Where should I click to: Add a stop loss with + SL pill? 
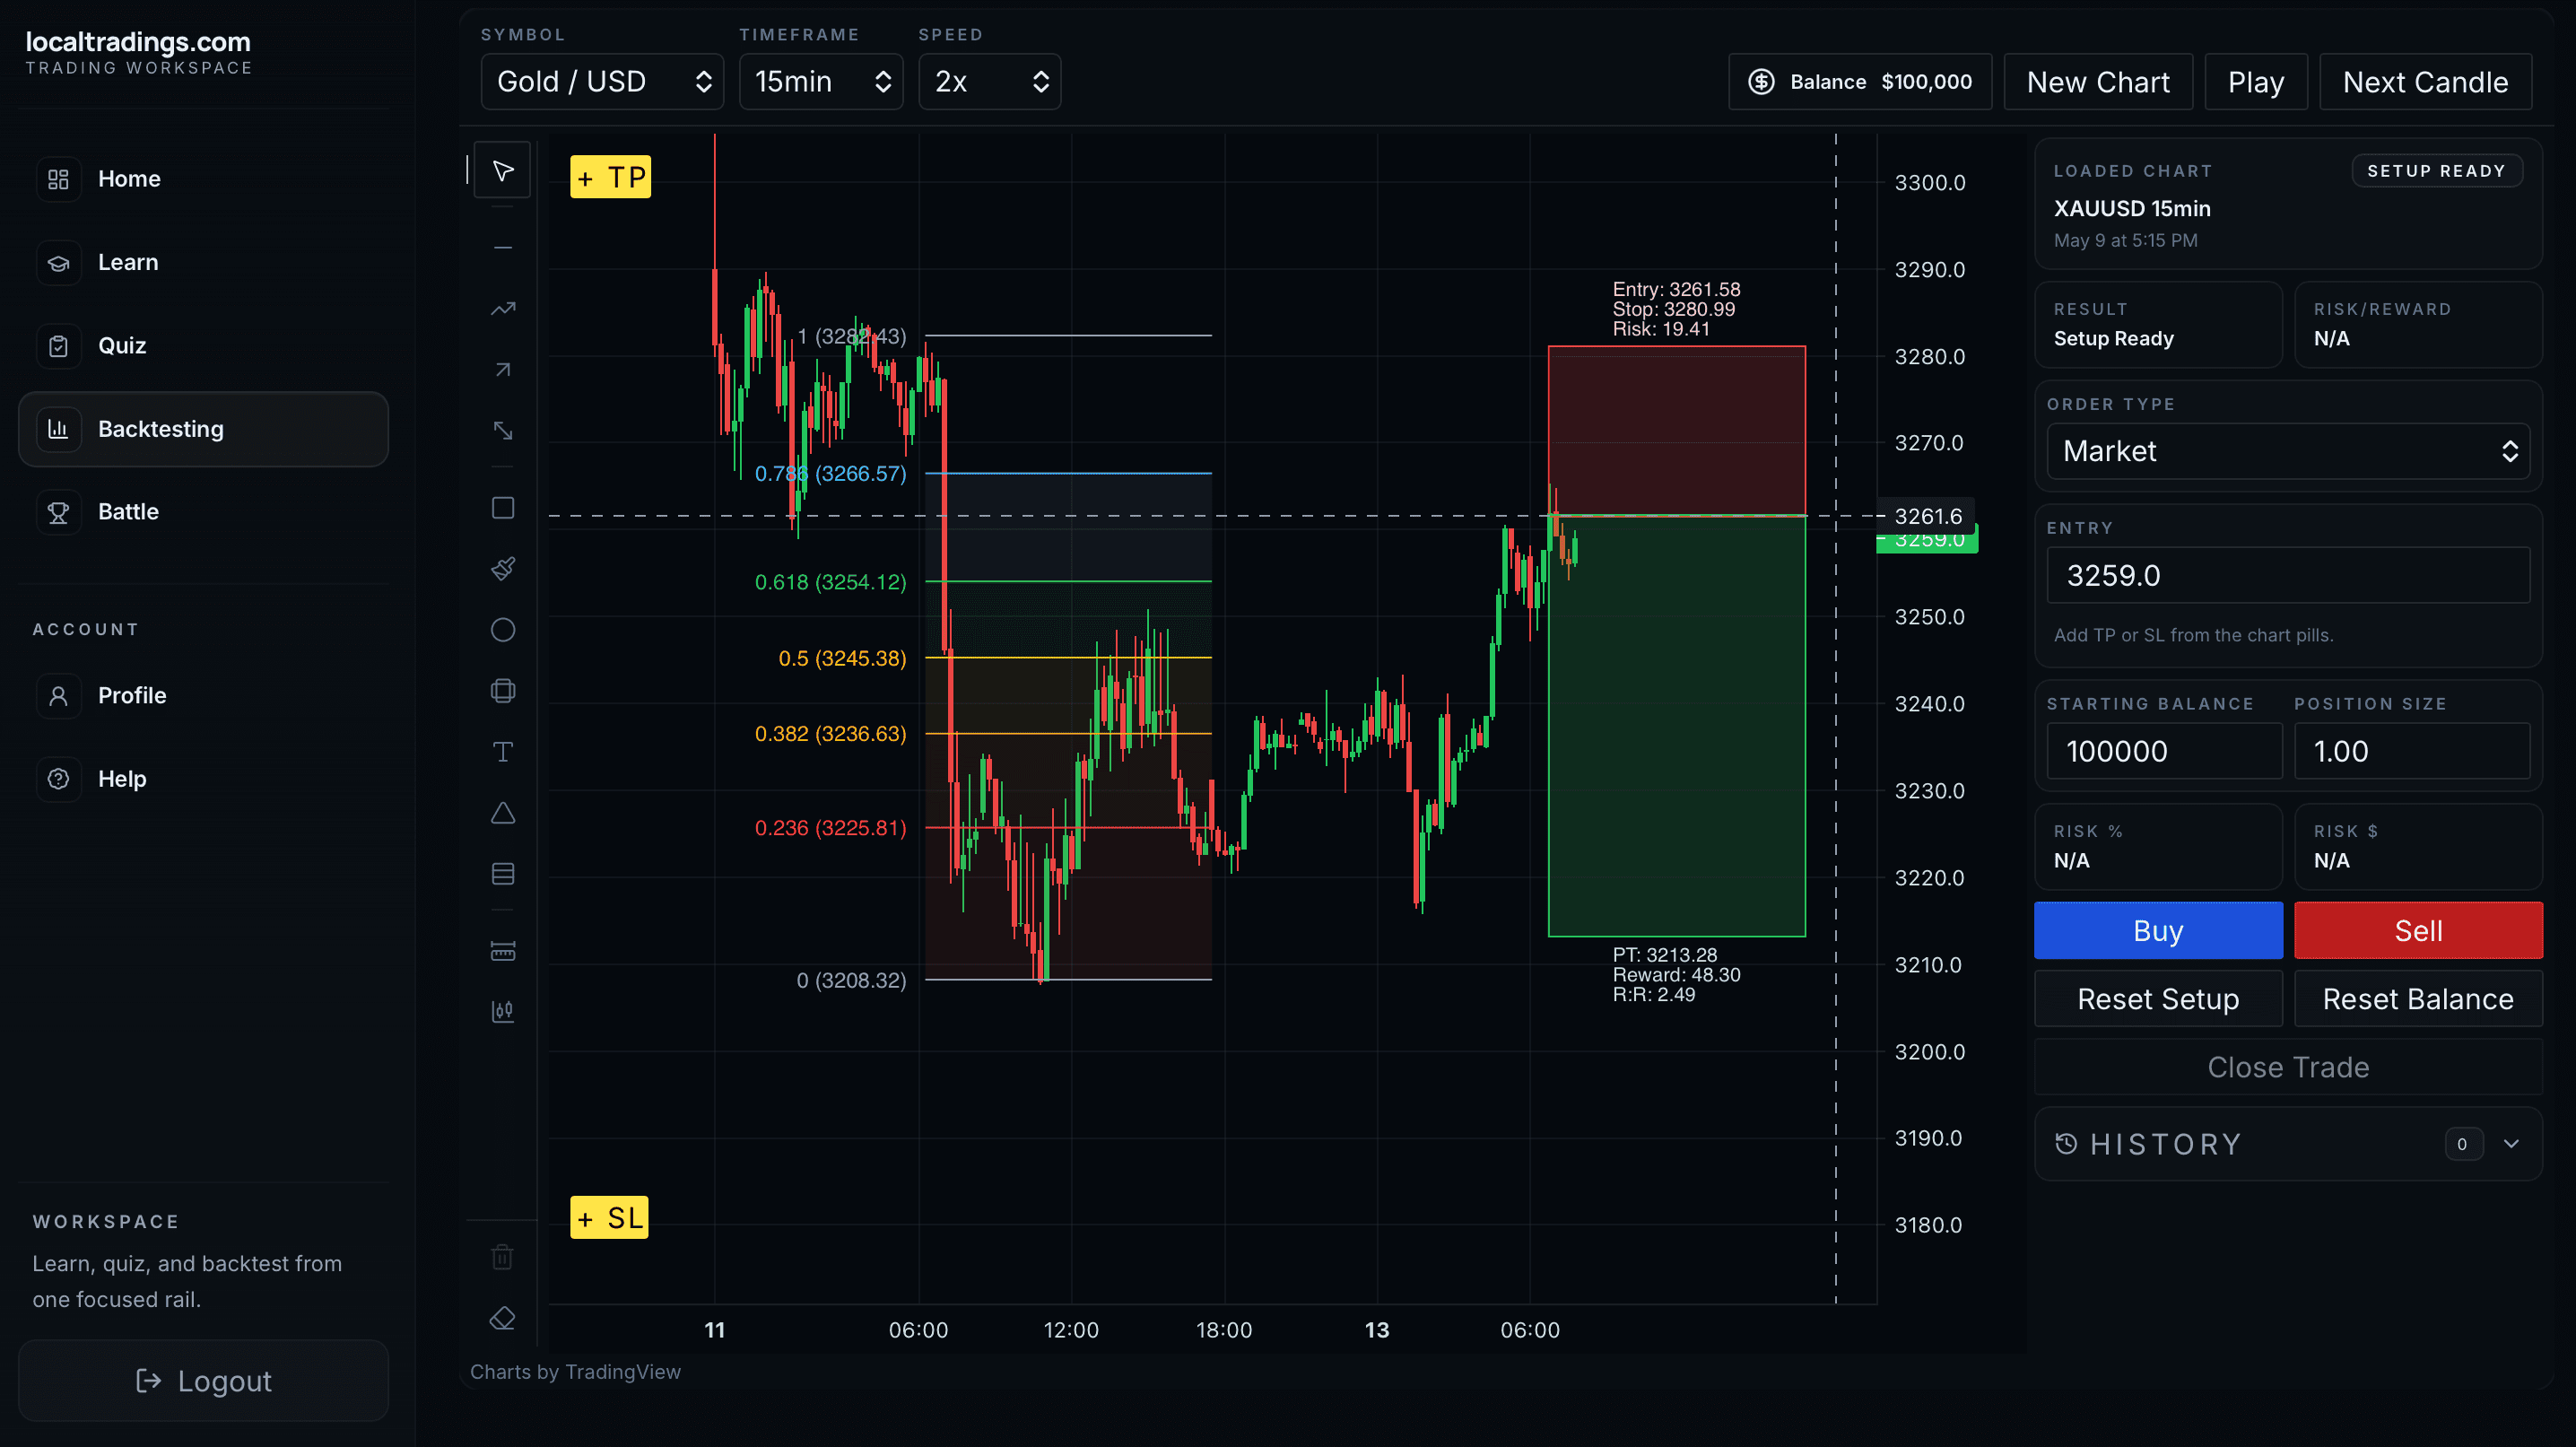point(609,1217)
